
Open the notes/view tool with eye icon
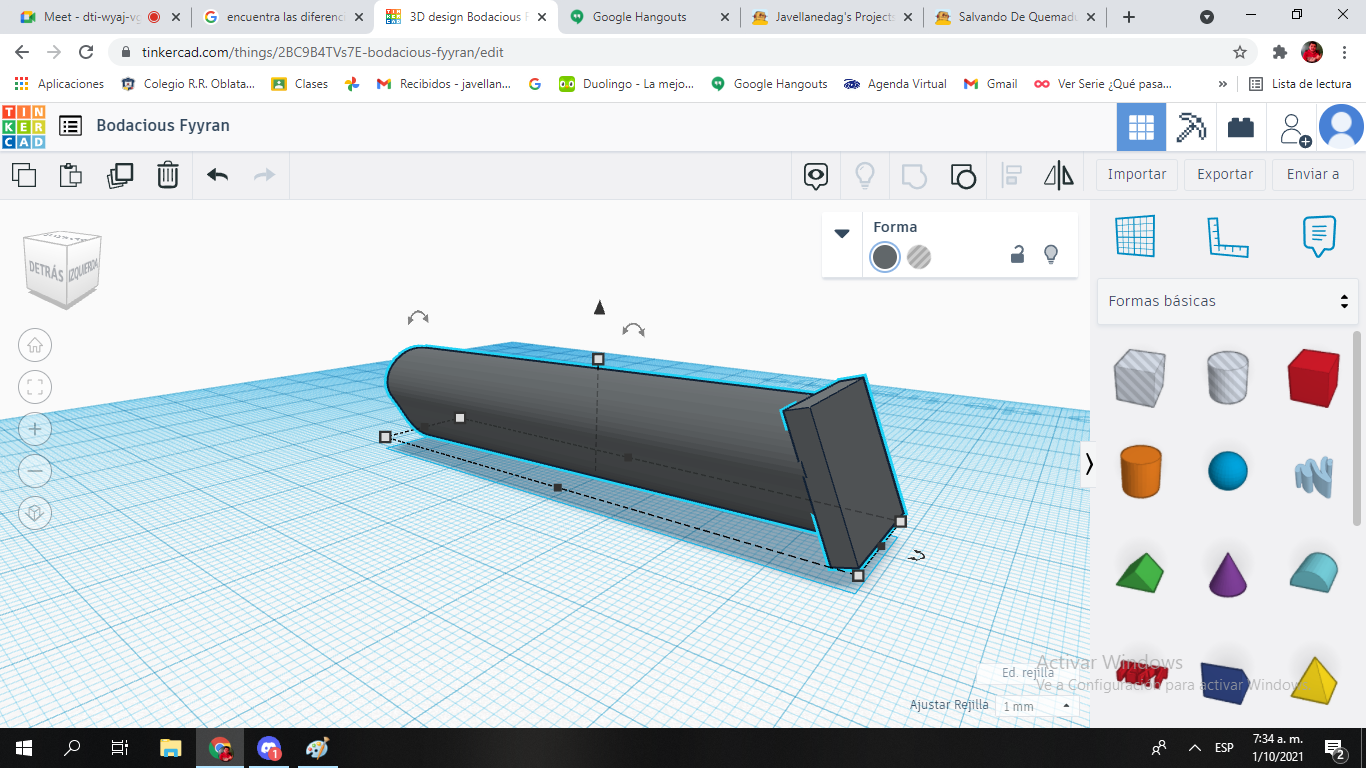(x=816, y=176)
